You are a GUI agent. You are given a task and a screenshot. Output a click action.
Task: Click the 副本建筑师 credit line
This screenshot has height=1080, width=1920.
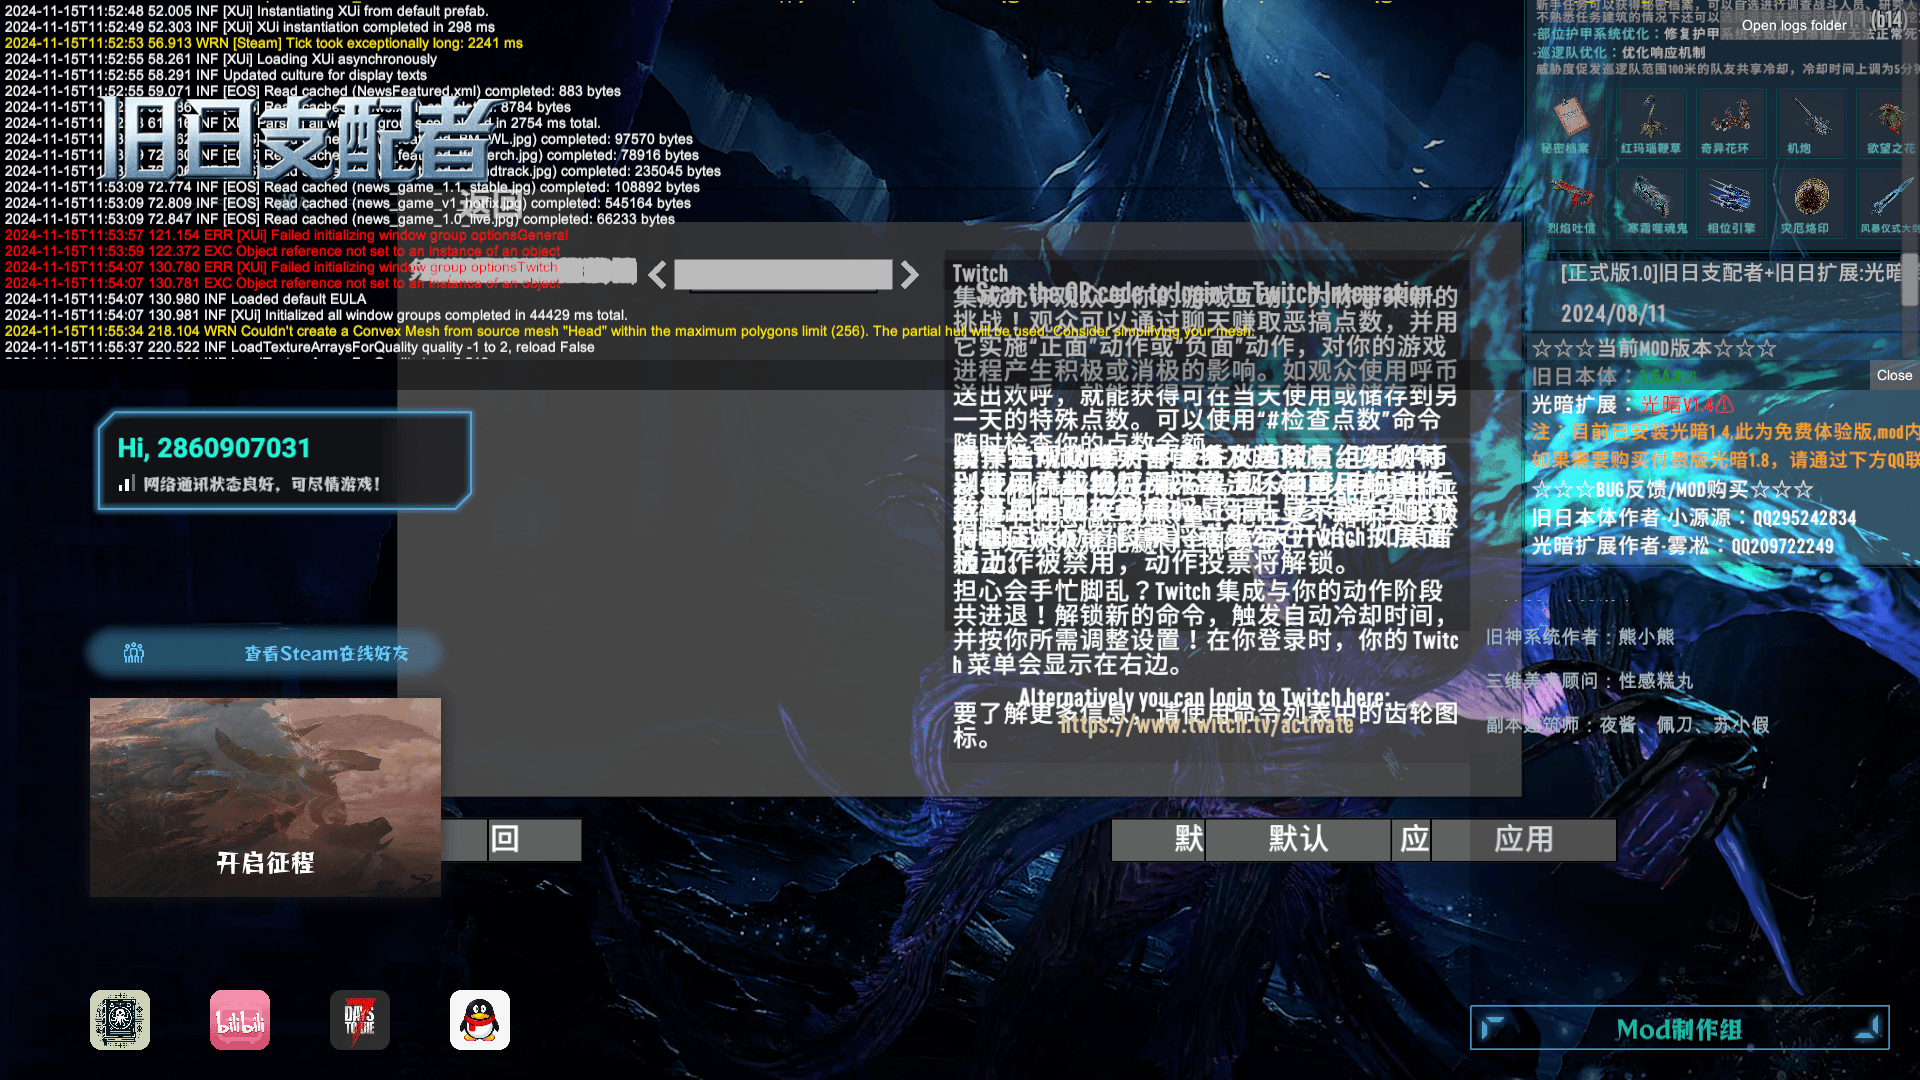coord(1627,725)
